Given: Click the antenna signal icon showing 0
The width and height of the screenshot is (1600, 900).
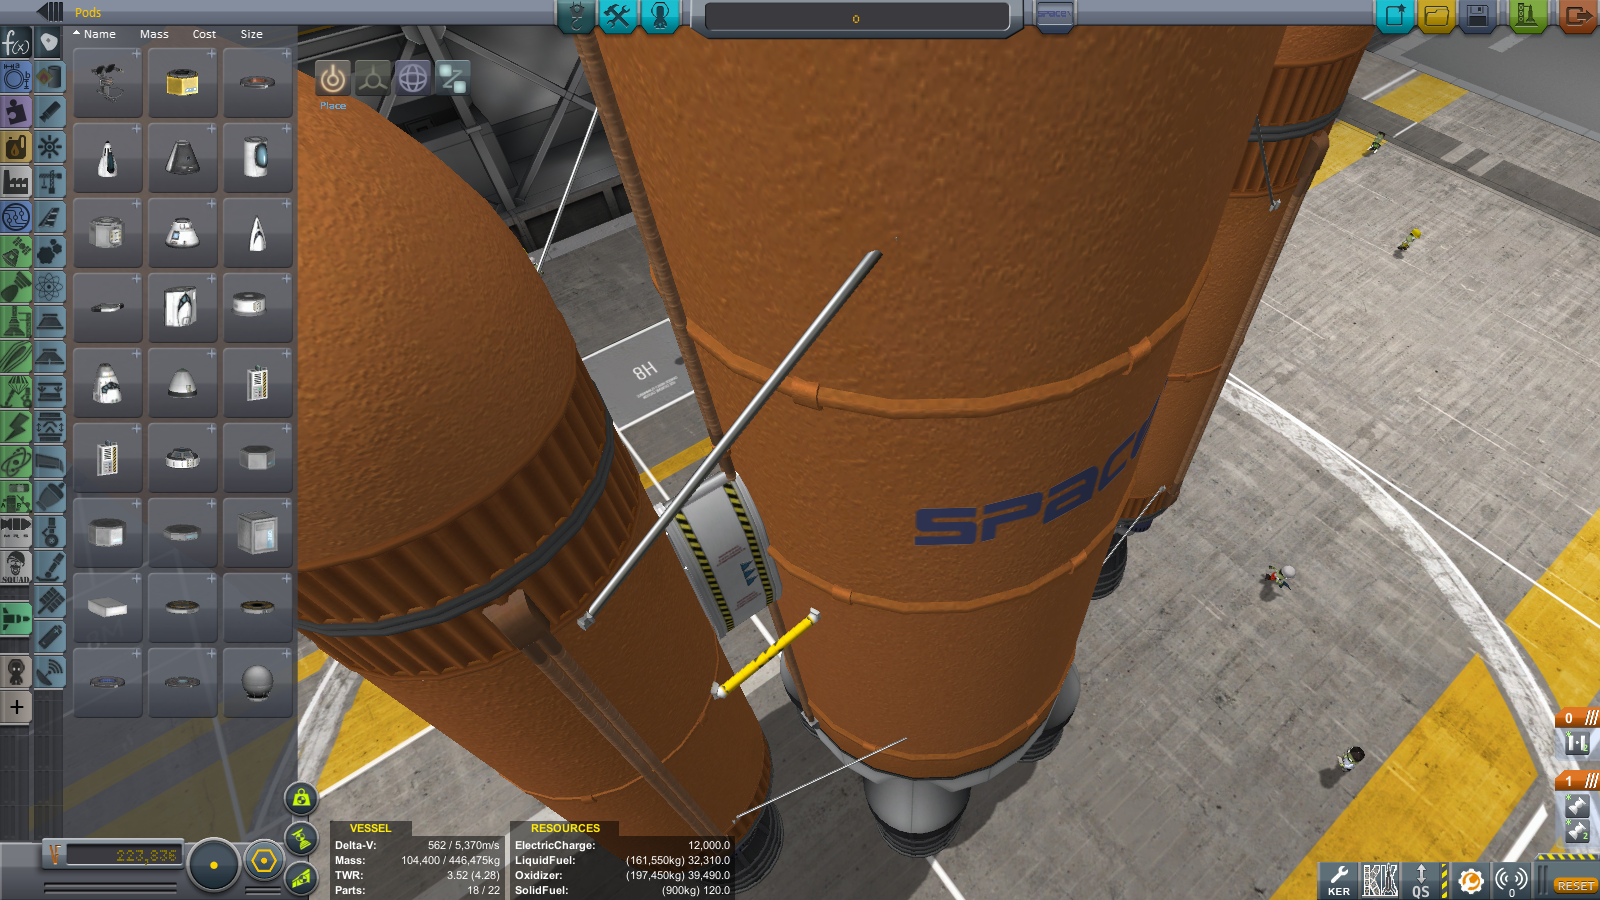Looking at the screenshot, I should (x=1511, y=880).
